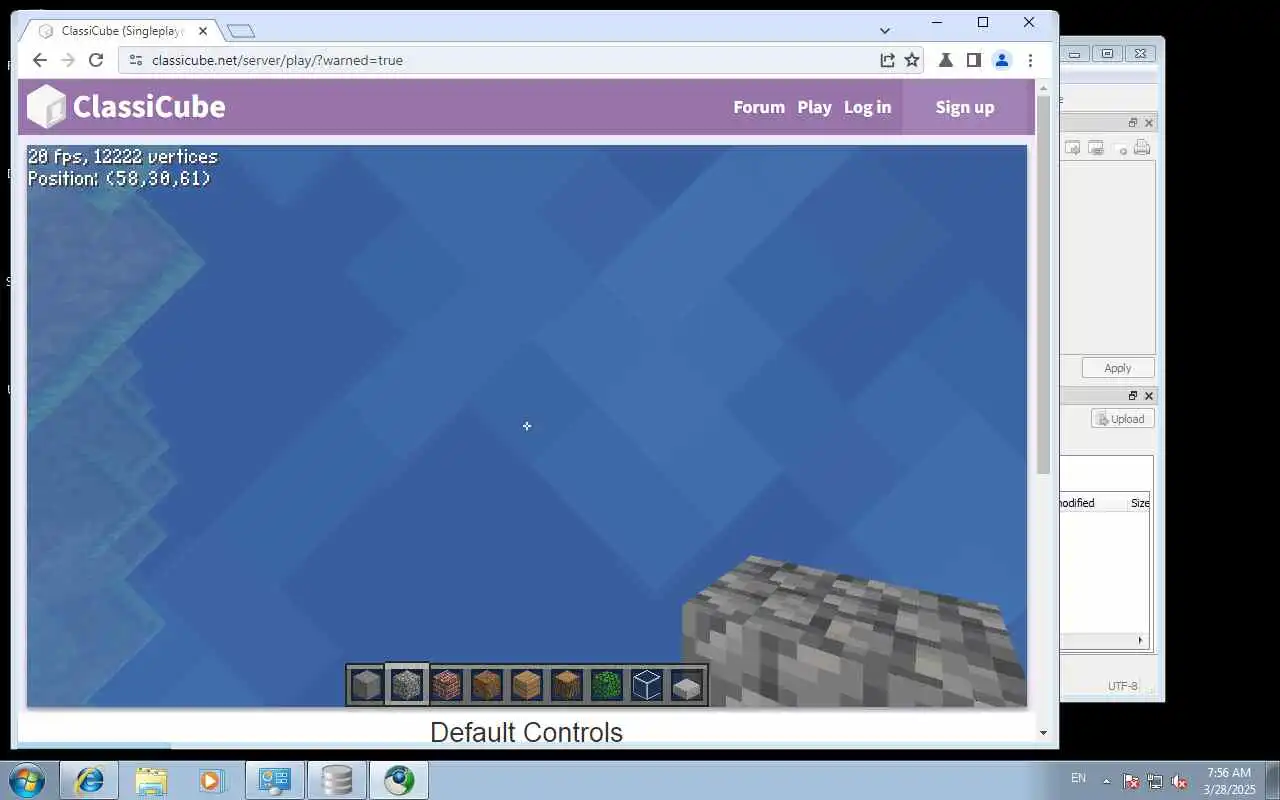Screen dimensions: 1280x800
Task: Click the ClassiCube logo
Action: point(126,107)
